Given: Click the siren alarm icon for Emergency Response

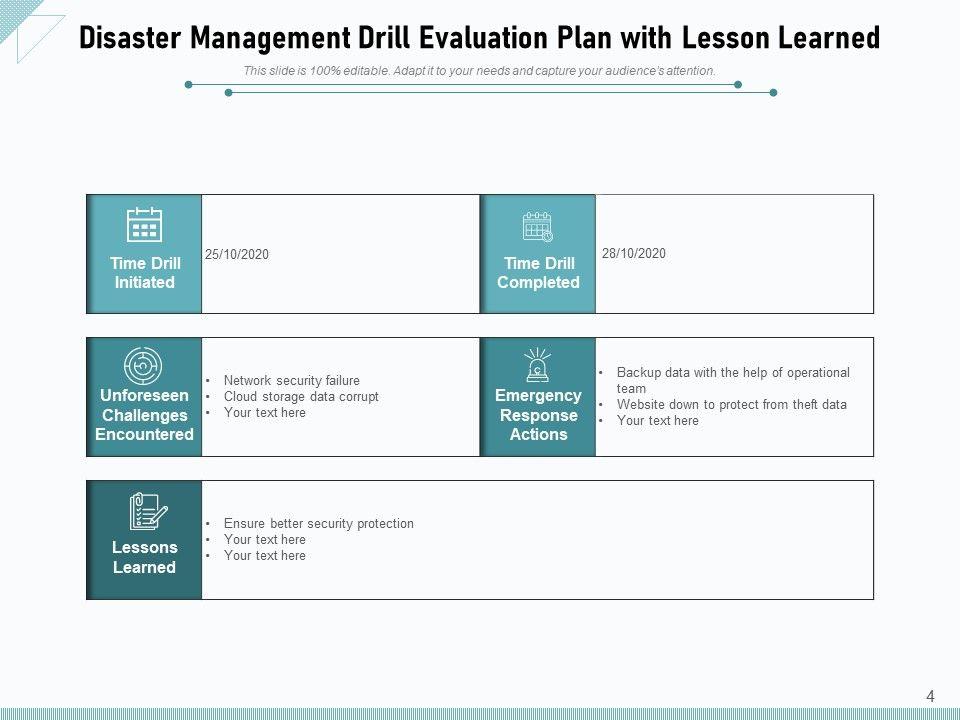Looking at the screenshot, I should 538,366.
